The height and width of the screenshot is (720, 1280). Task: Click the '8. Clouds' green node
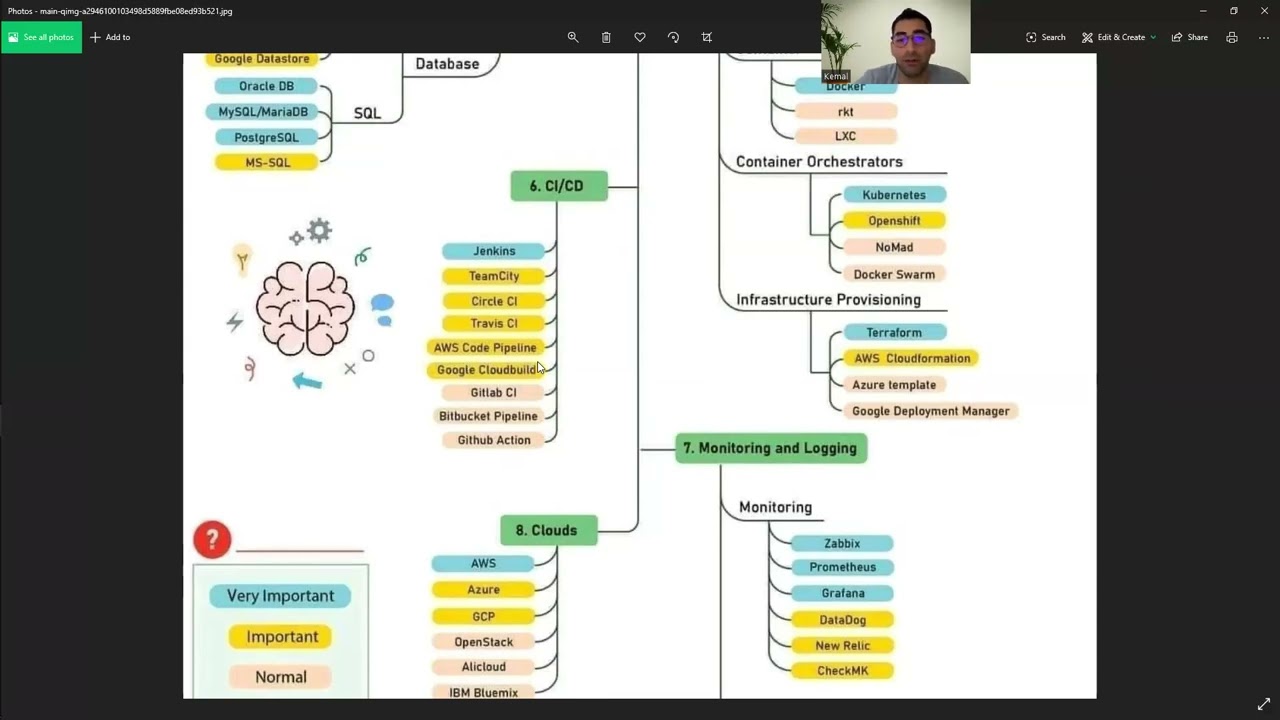[x=548, y=530]
